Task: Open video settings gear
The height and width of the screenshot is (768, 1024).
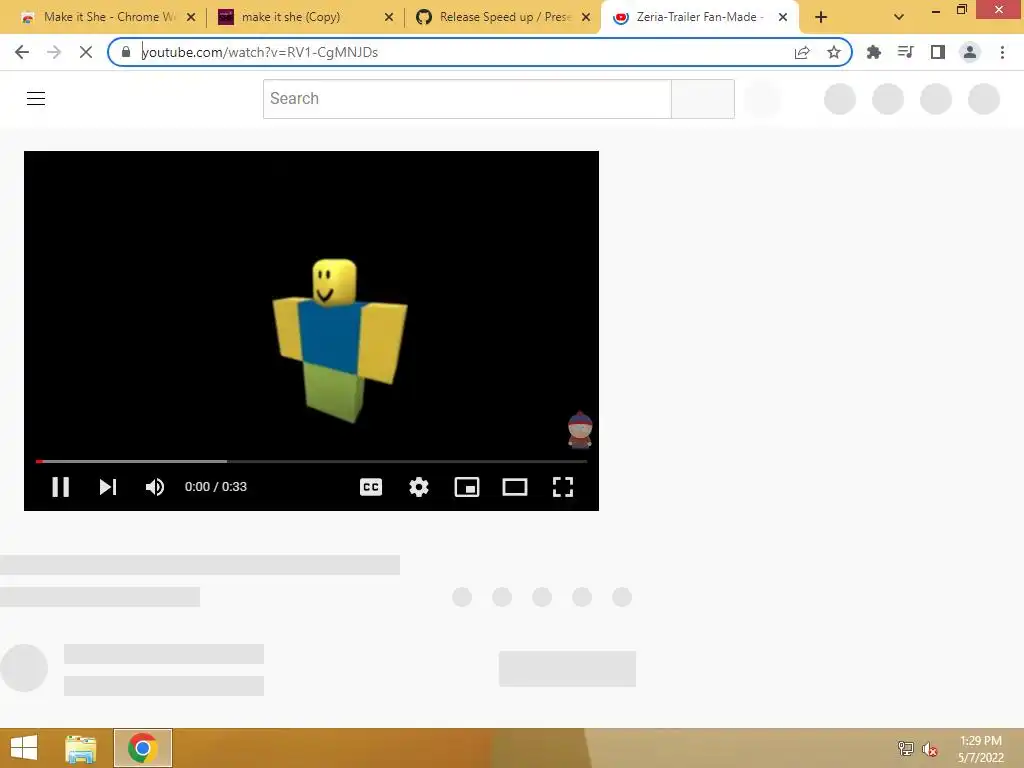Action: click(x=419, y=487)
